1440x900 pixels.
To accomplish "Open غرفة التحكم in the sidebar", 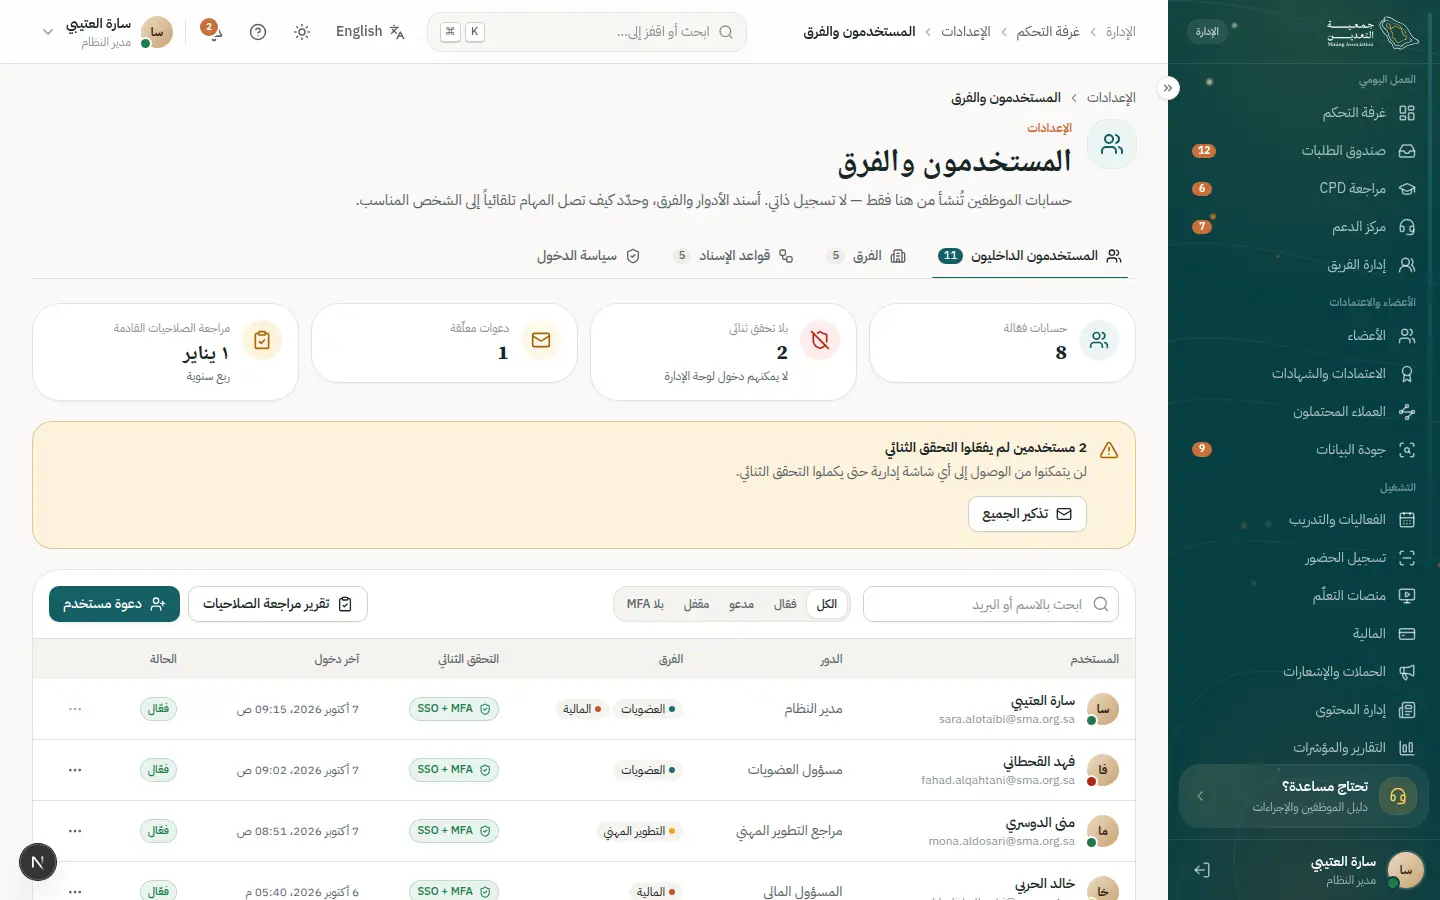I will tap(1304, 113).
